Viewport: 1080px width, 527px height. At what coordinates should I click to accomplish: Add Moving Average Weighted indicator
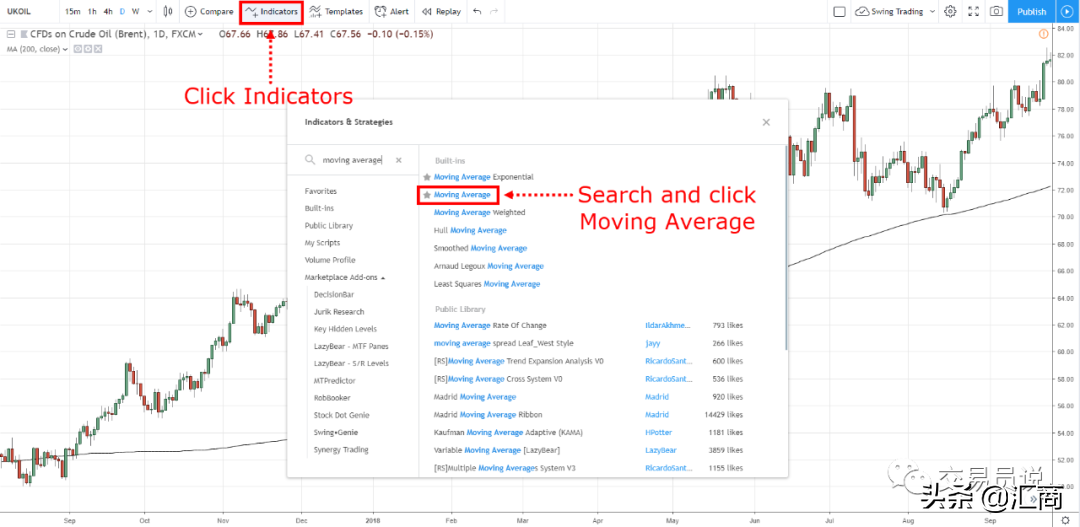point(479,212)
